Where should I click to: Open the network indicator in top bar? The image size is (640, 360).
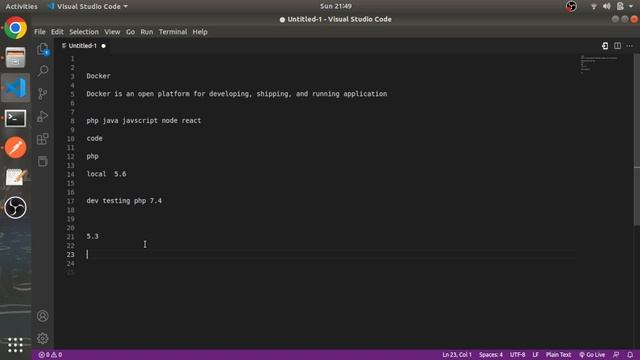[594, 6]
